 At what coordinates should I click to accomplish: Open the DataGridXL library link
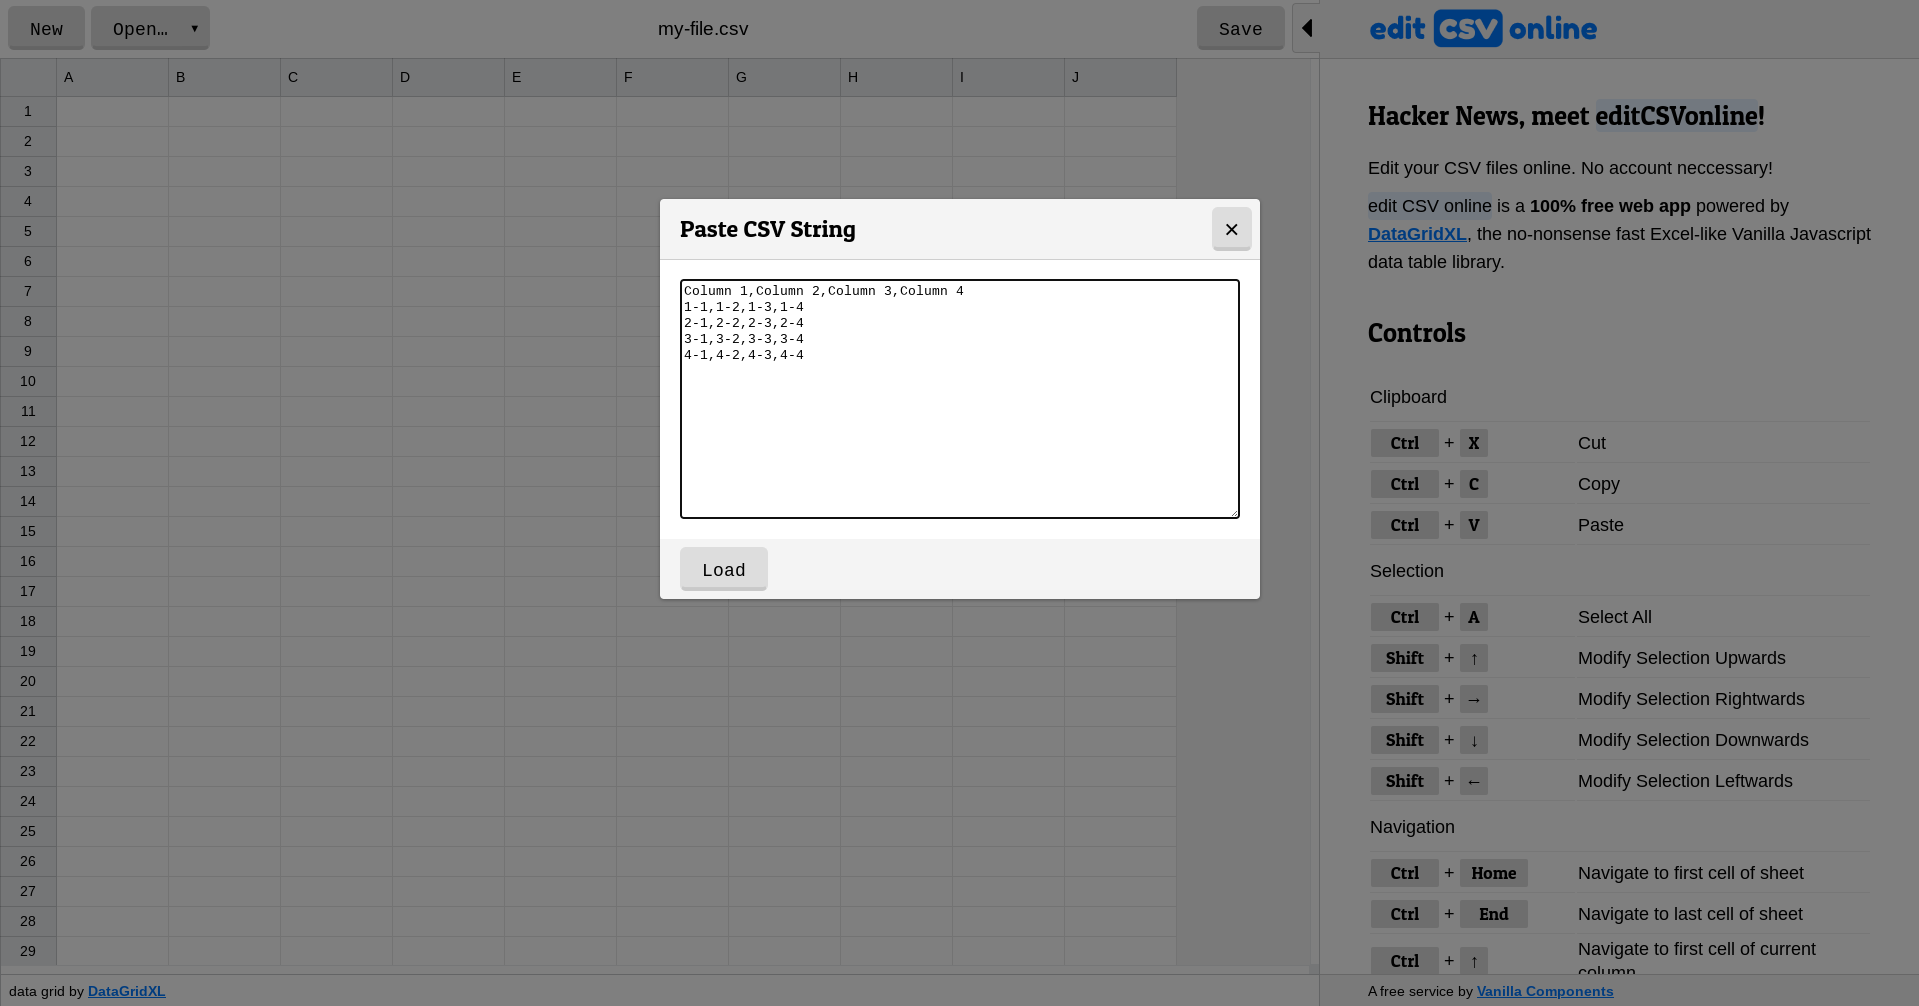1416,234
